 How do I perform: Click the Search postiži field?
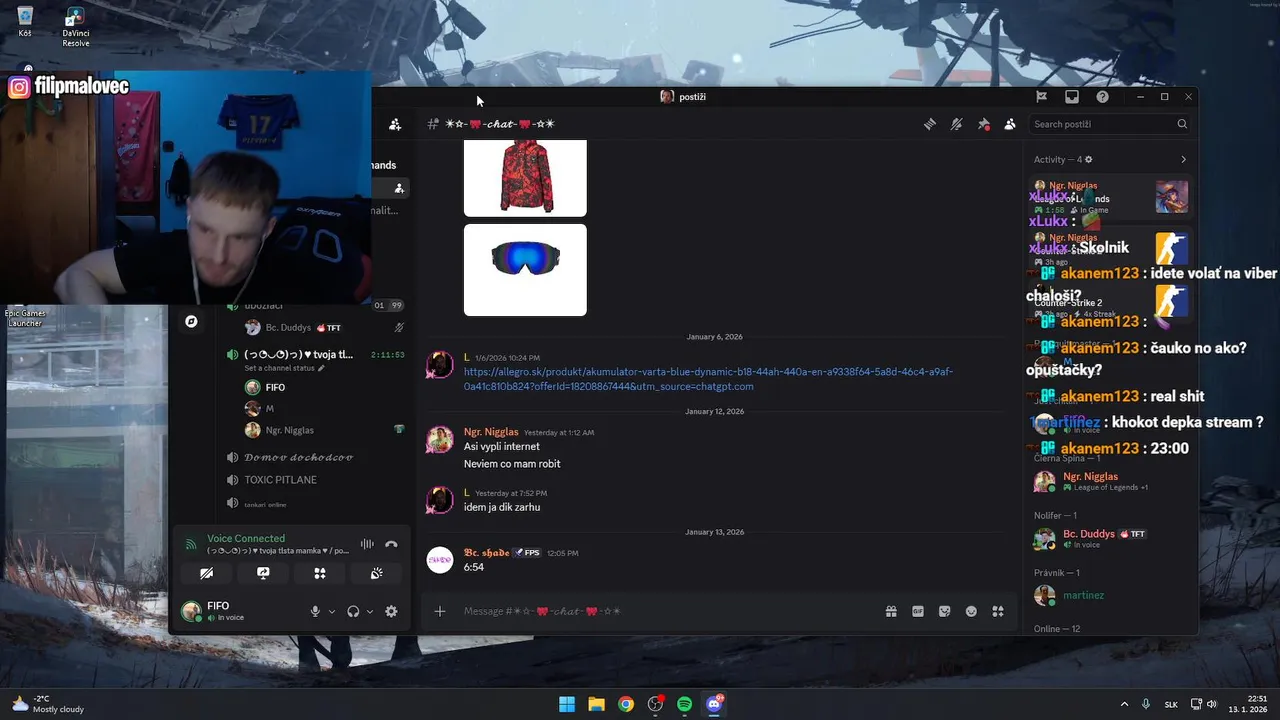1109,124
